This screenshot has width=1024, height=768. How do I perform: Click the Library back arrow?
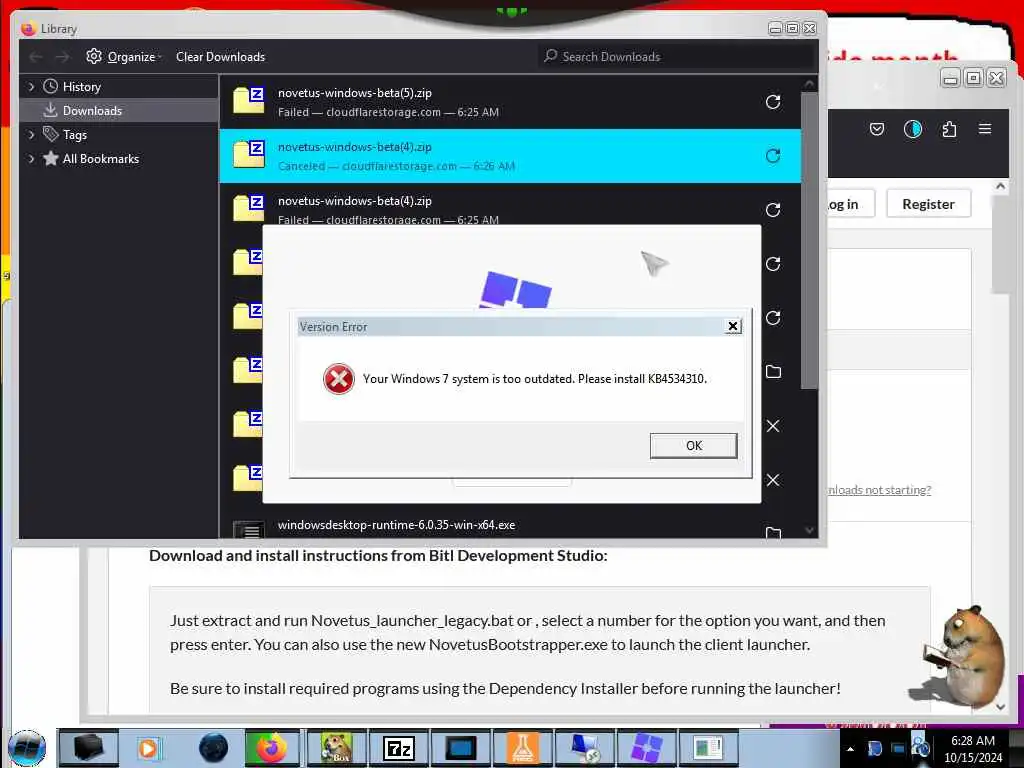pyautogui.click(x=36, y=57)
